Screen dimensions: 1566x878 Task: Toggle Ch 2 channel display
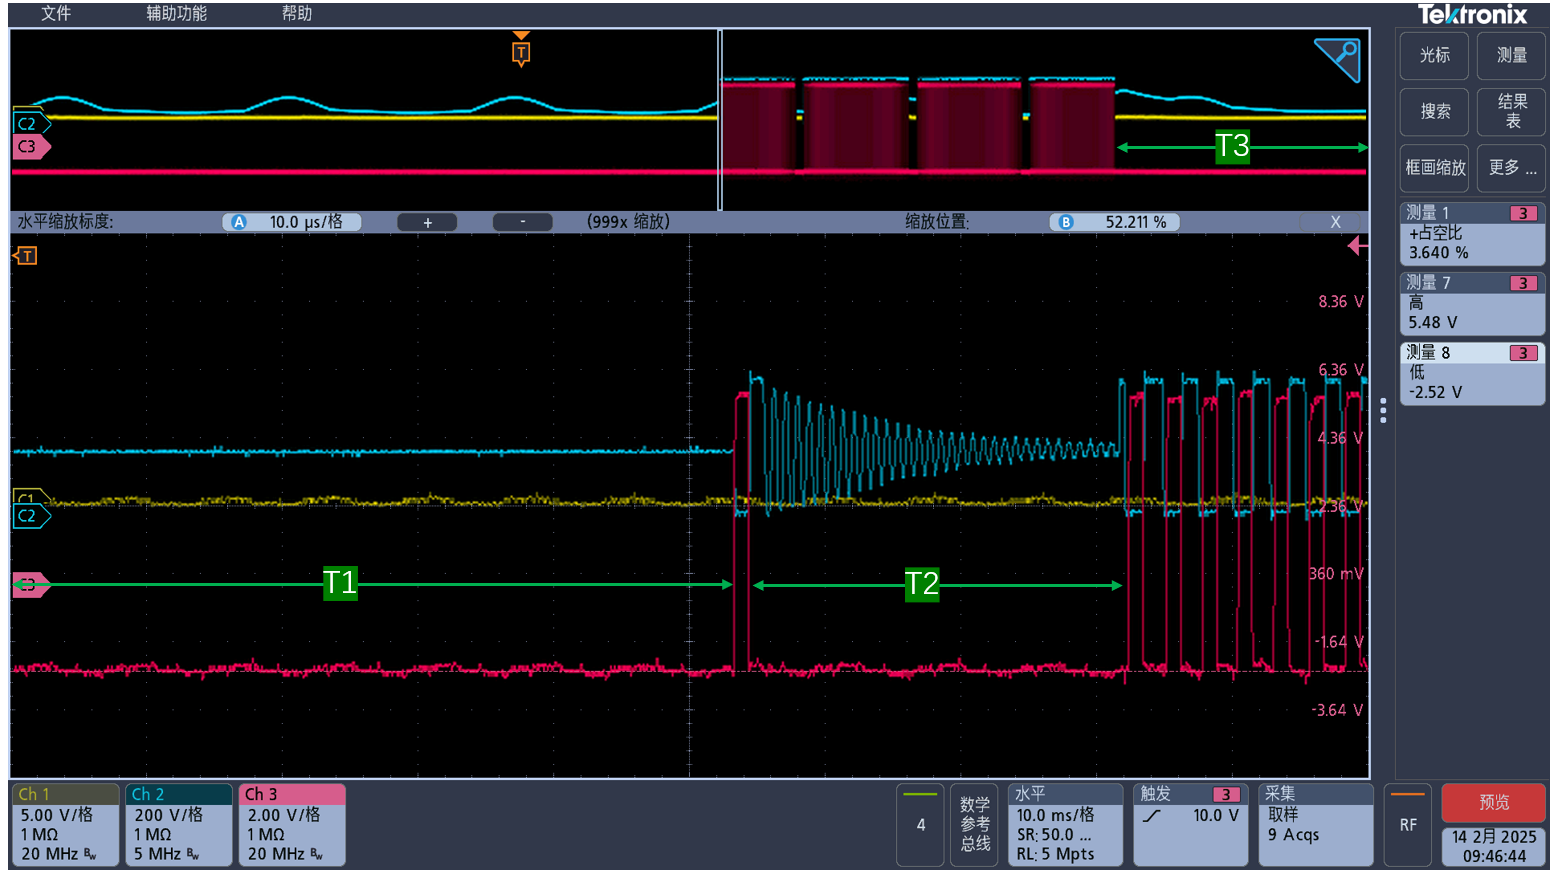[x=178, y=825]
